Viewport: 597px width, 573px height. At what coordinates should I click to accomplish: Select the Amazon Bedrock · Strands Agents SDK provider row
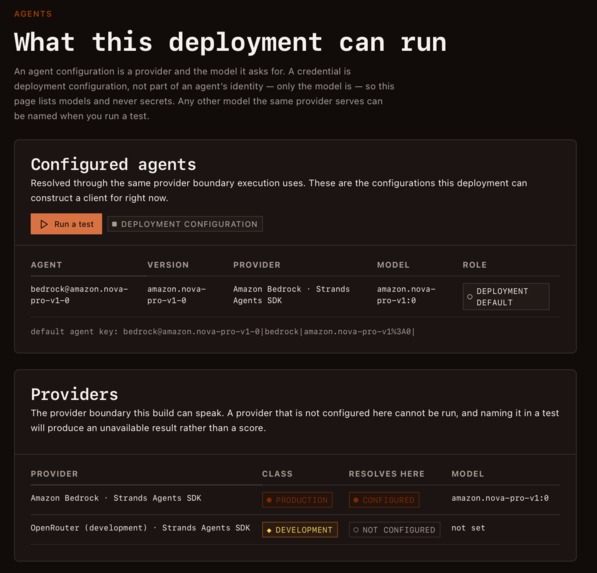pos(295,500)
